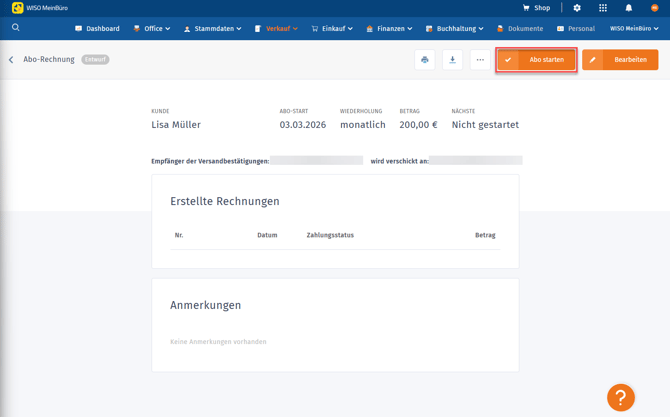Open the apps grid icon
Image resolution: width=670 pixels, height=417 pixels.
(603, 8)
